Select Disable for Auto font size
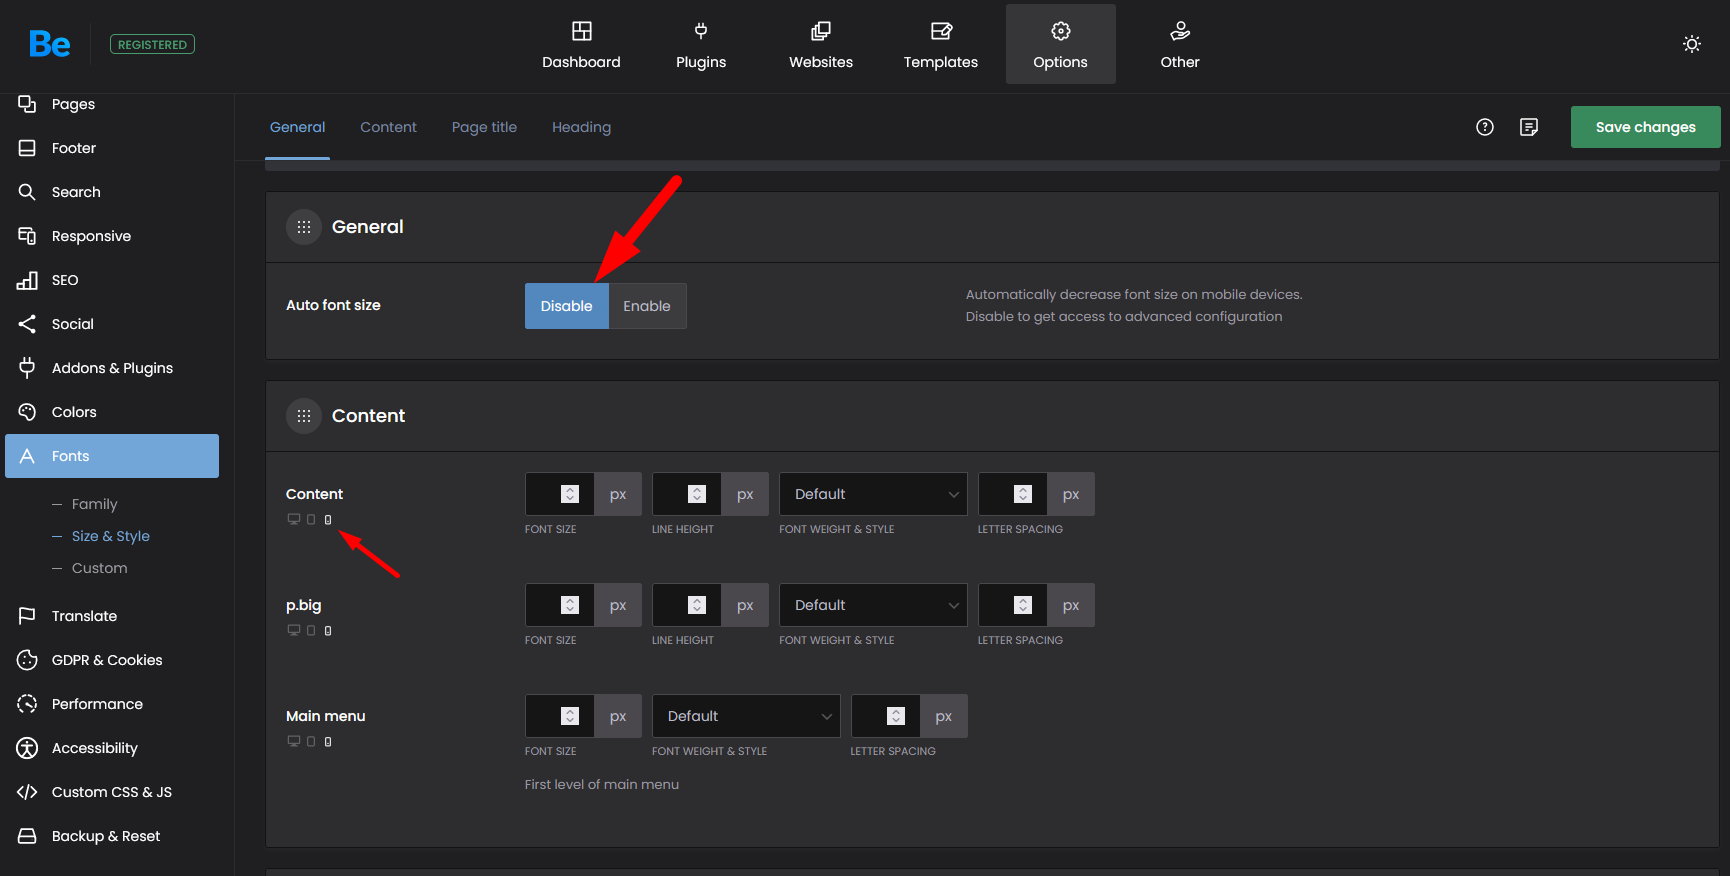The image size is (1730, 876). [x=566, y=306]
